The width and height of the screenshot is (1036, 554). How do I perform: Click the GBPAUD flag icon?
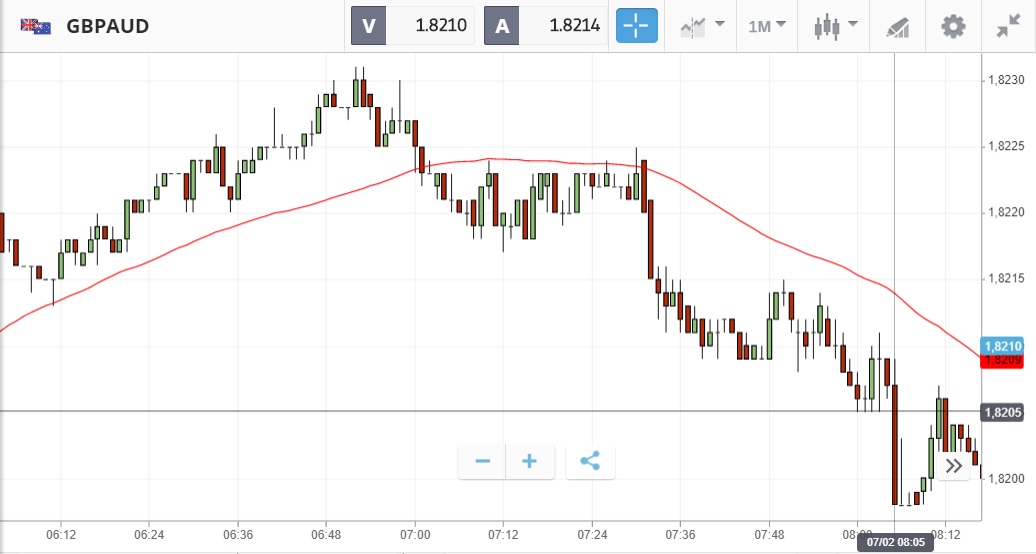36,26
